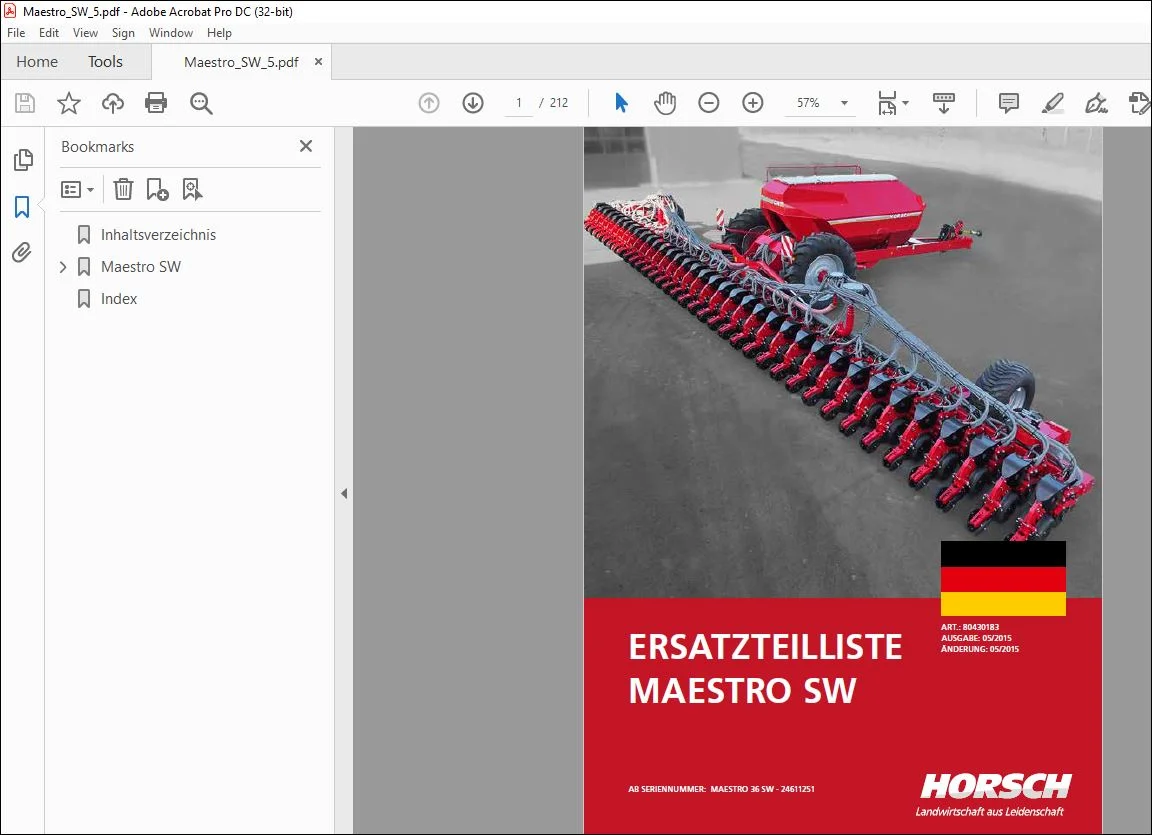Open the Window menu

[171, 33]
